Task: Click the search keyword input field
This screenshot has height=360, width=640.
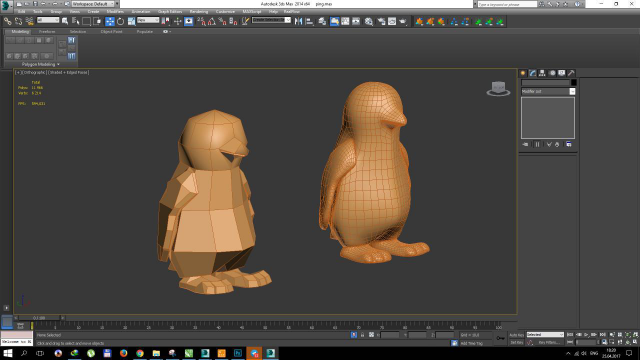Action: (x=507, y=4)
